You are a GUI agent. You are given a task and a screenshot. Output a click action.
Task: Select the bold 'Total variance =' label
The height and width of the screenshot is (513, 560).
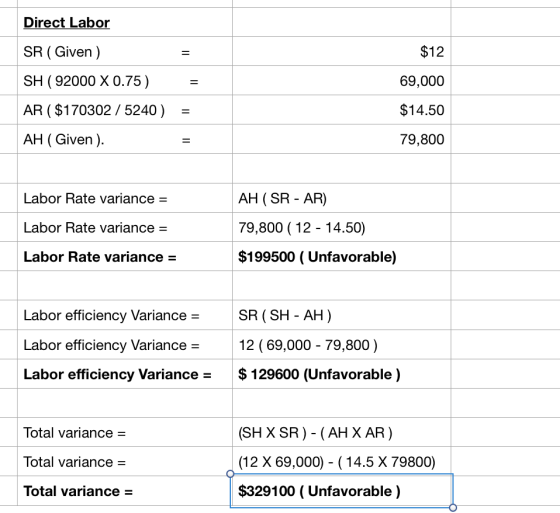[x=78, y=491]
